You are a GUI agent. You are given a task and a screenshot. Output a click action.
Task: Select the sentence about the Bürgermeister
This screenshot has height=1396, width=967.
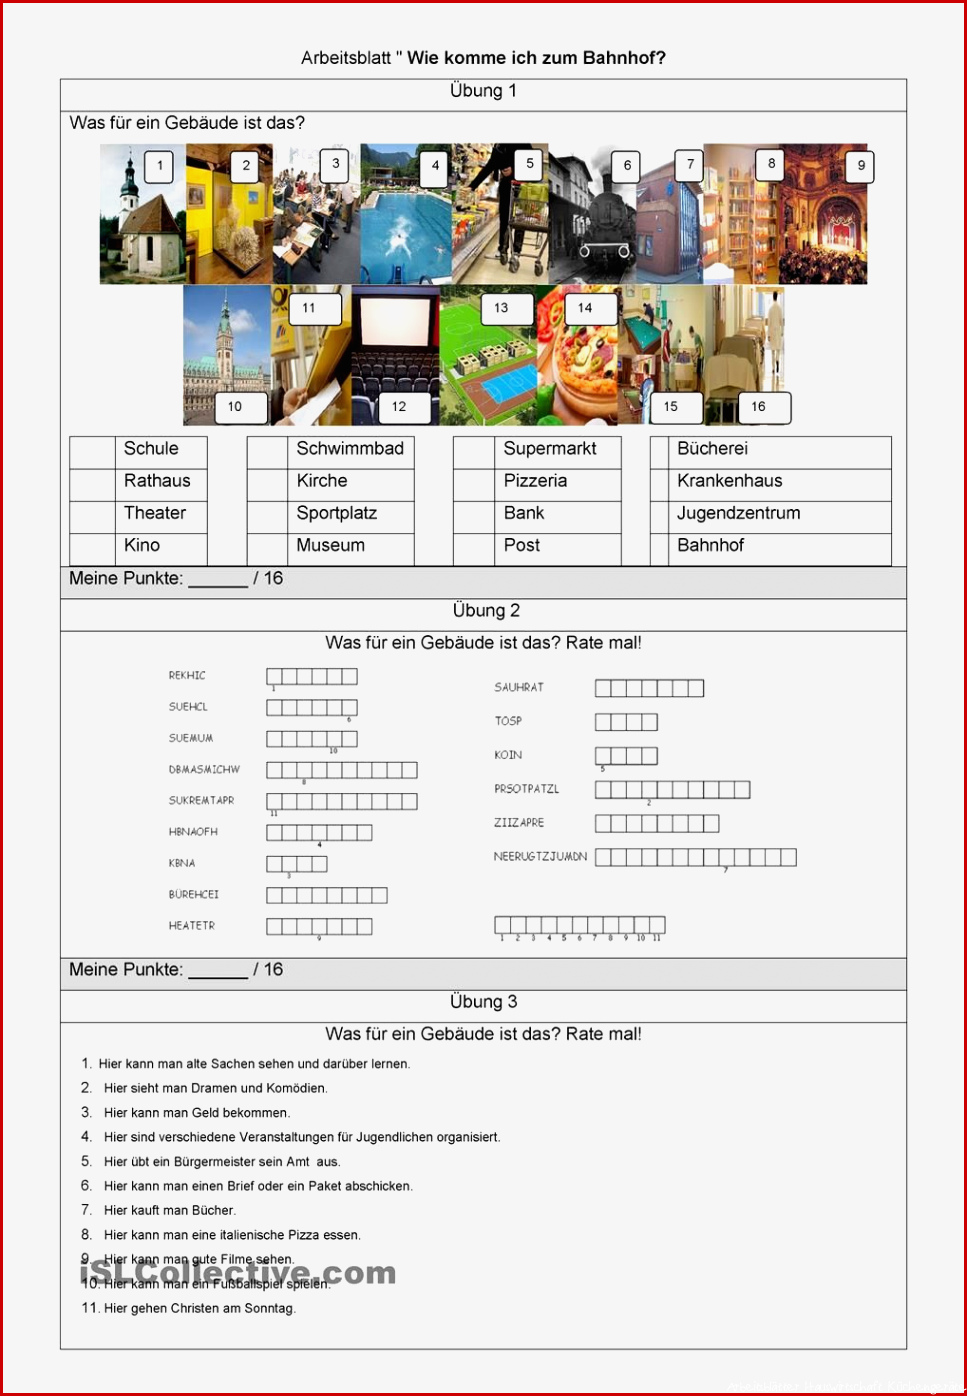pyautogui.click(x=222, y=1162)
